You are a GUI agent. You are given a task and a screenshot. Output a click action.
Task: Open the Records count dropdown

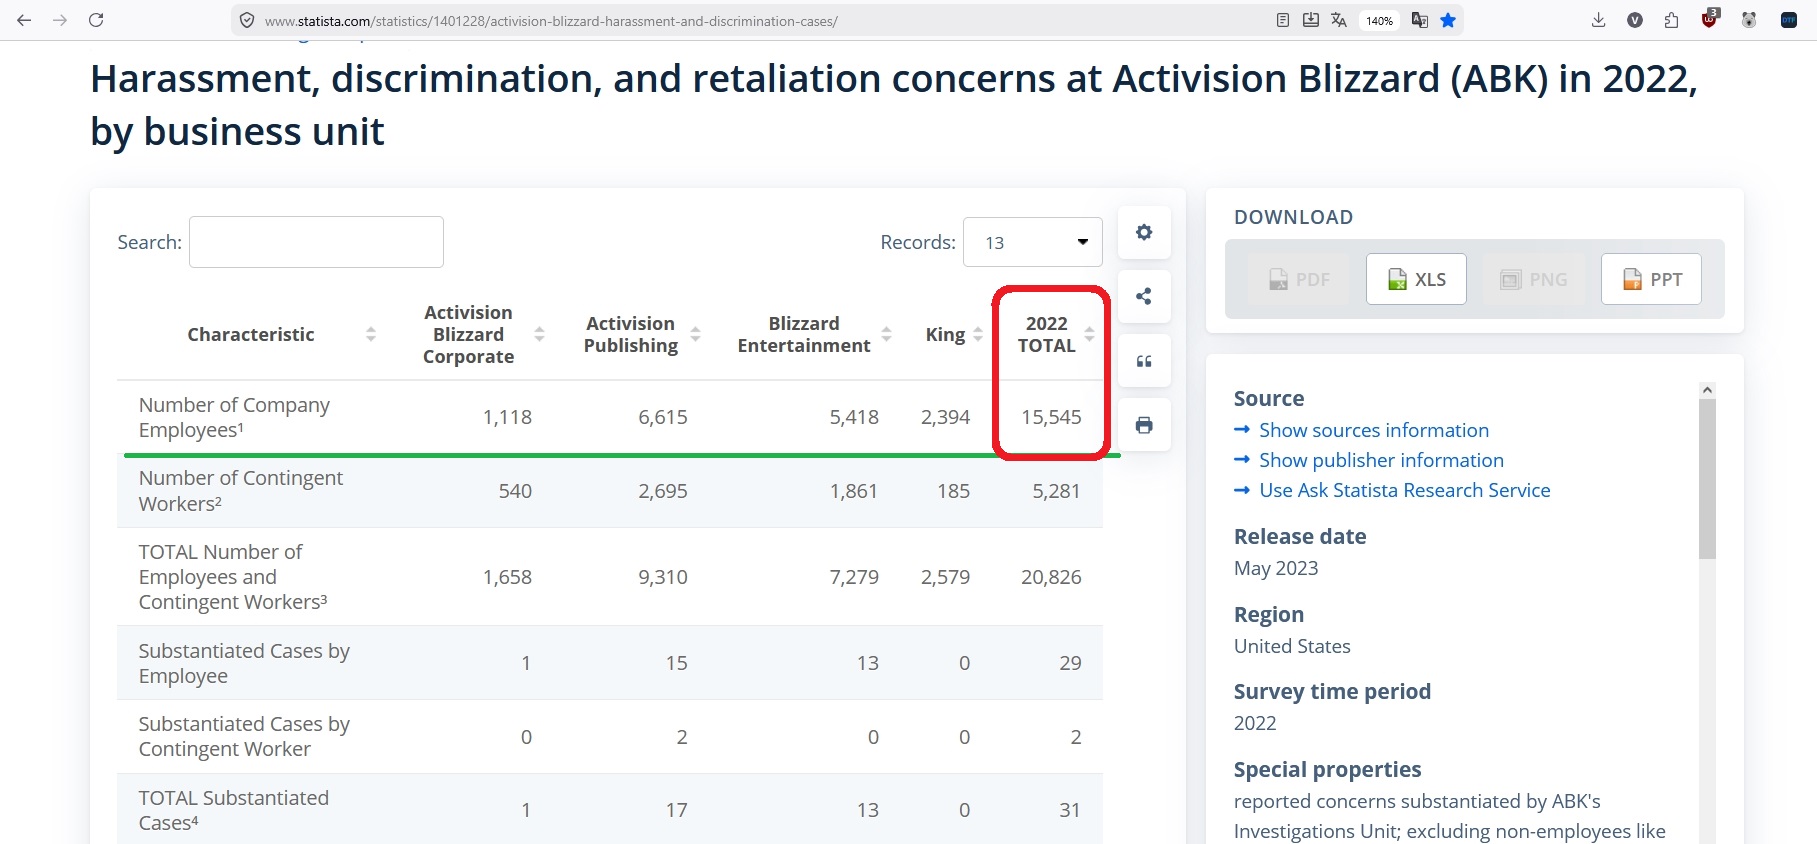[x=1032, y=242]
